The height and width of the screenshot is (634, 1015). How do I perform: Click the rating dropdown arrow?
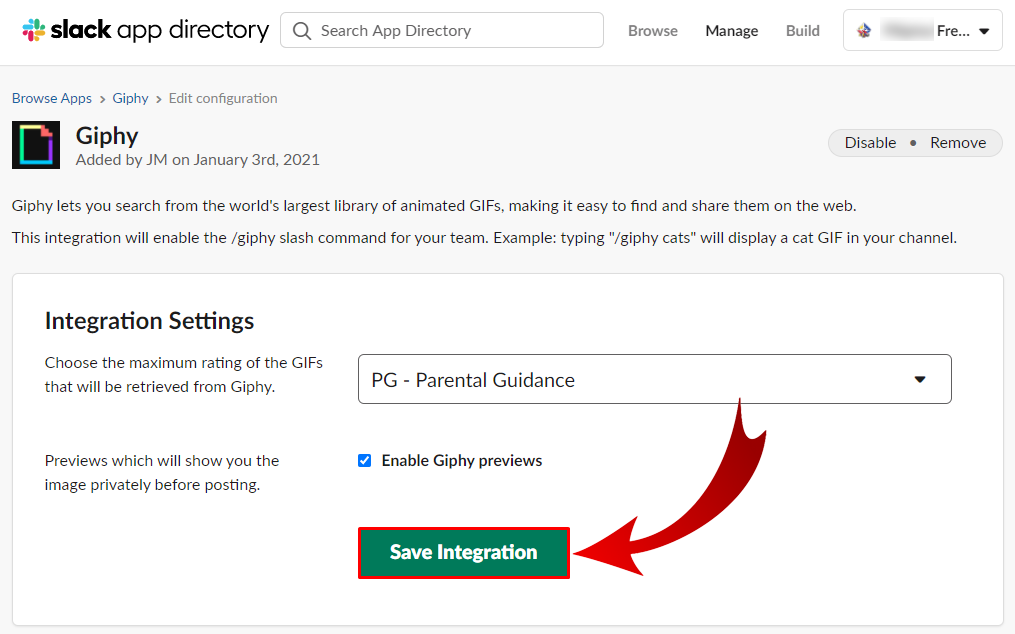click(x=920, y=380)
